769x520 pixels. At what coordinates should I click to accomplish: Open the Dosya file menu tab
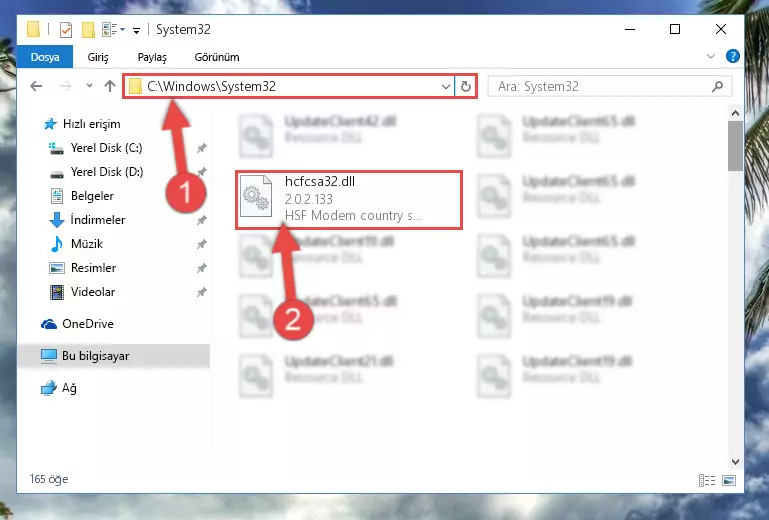(45, 57)
